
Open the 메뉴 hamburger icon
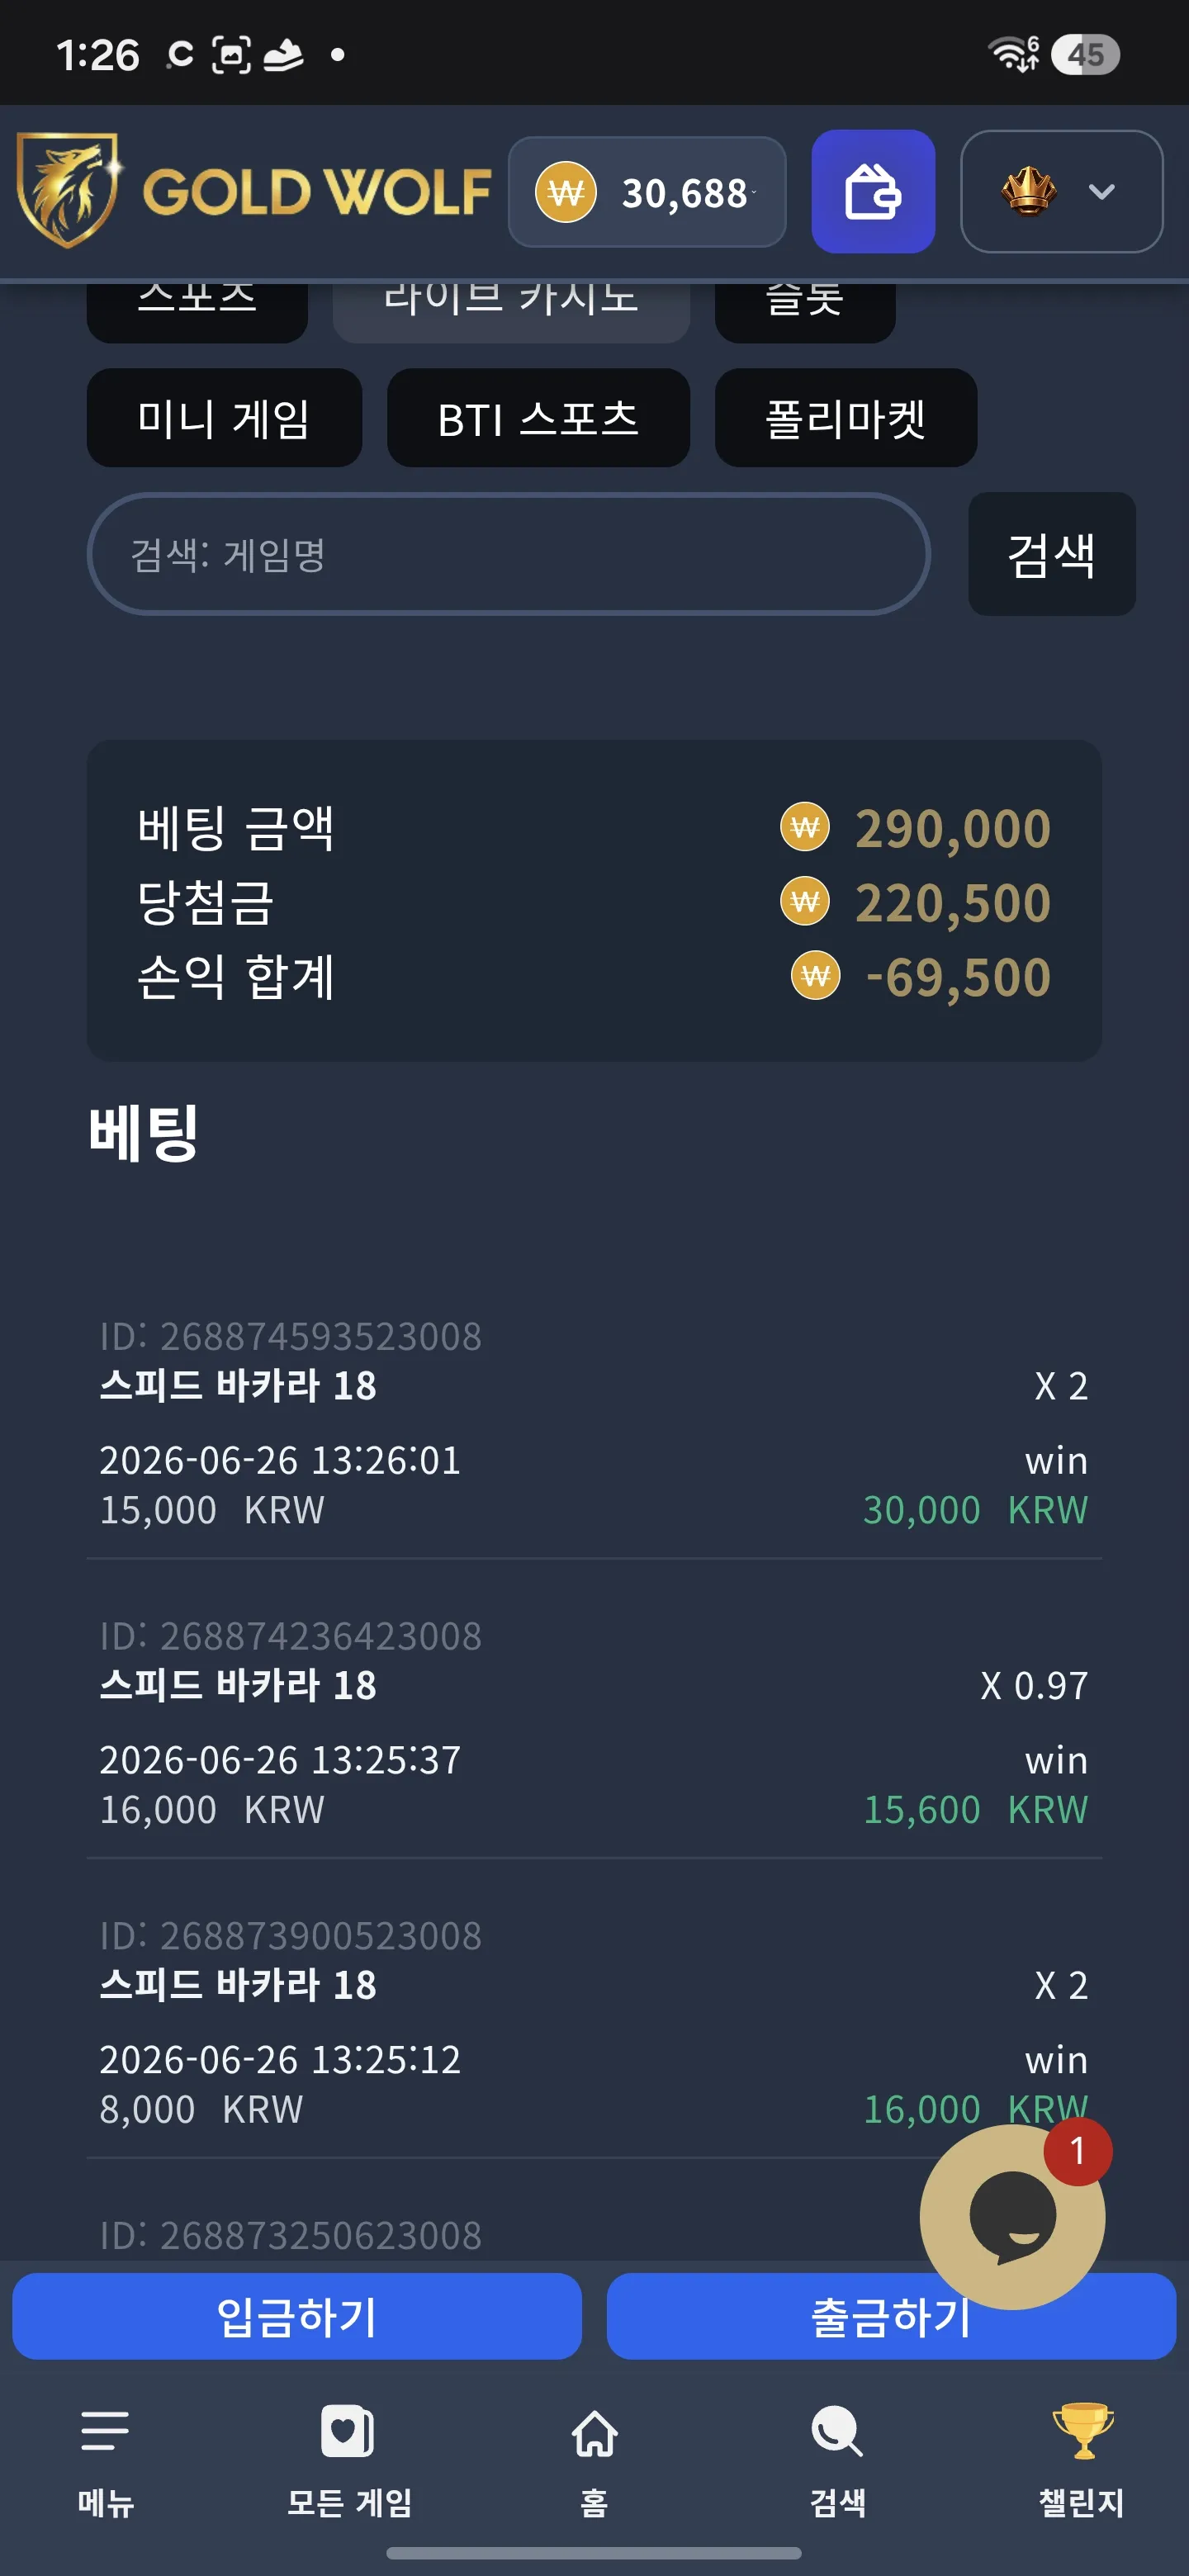point(105,2430)
